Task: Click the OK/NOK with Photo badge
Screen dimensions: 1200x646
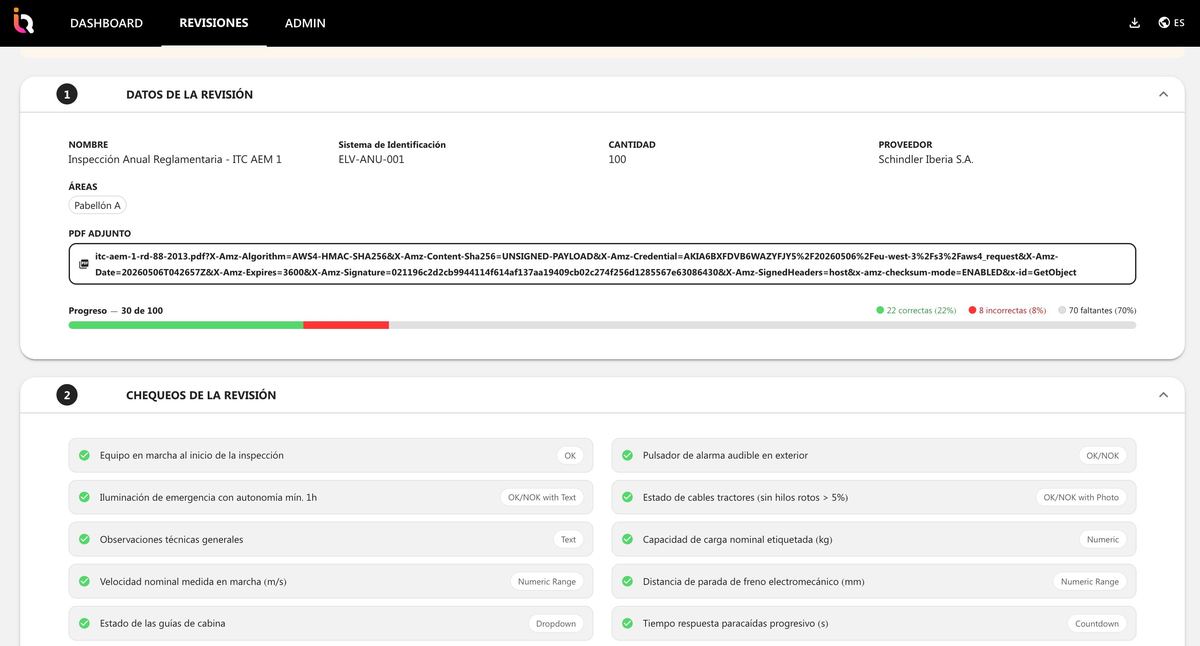Action: [x=1081, y=498]
